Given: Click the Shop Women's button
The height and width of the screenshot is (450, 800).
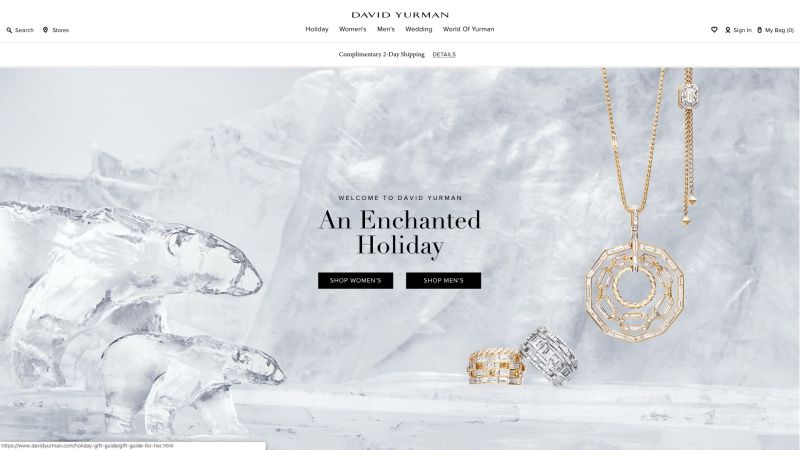Looking at the screenshot, I should pos(356,281).
